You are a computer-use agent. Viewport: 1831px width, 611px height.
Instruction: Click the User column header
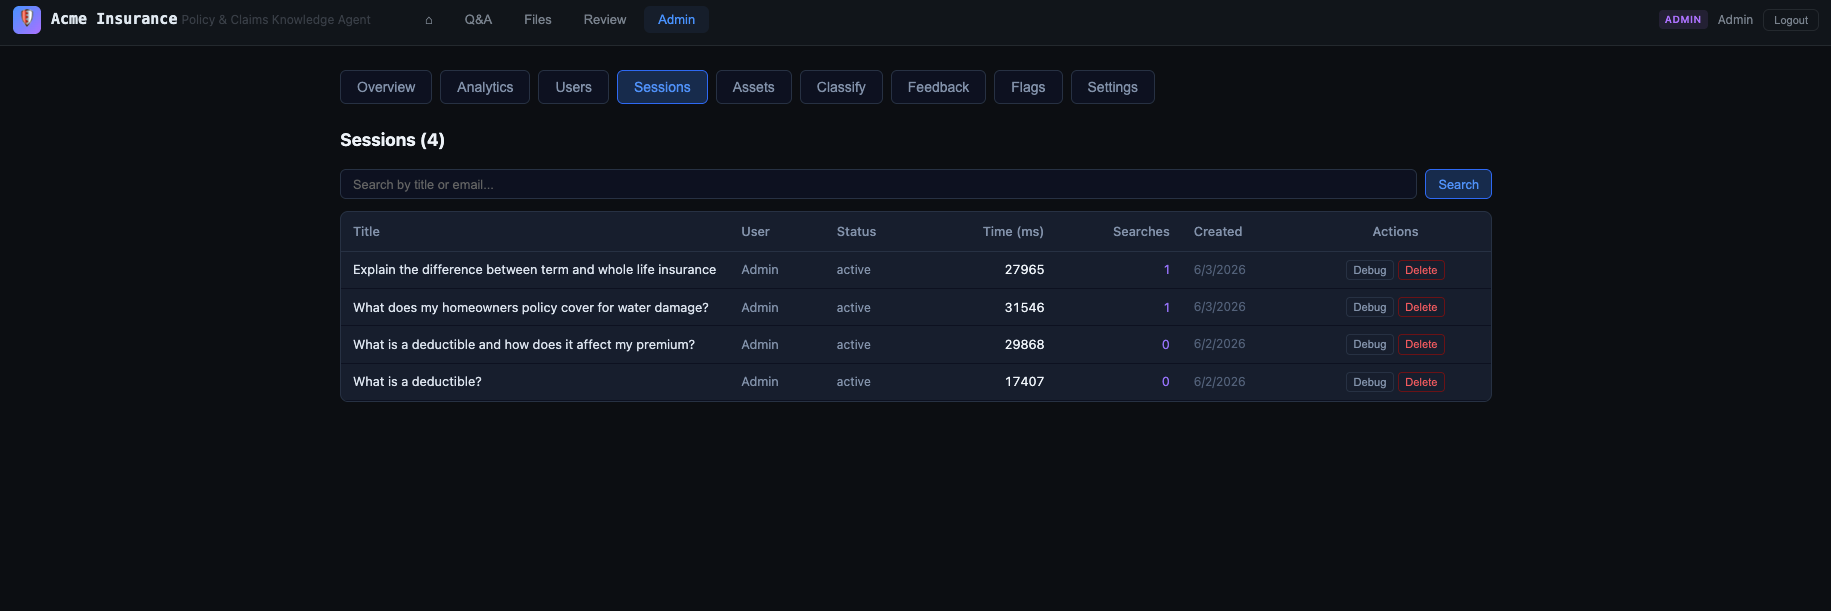755,231
